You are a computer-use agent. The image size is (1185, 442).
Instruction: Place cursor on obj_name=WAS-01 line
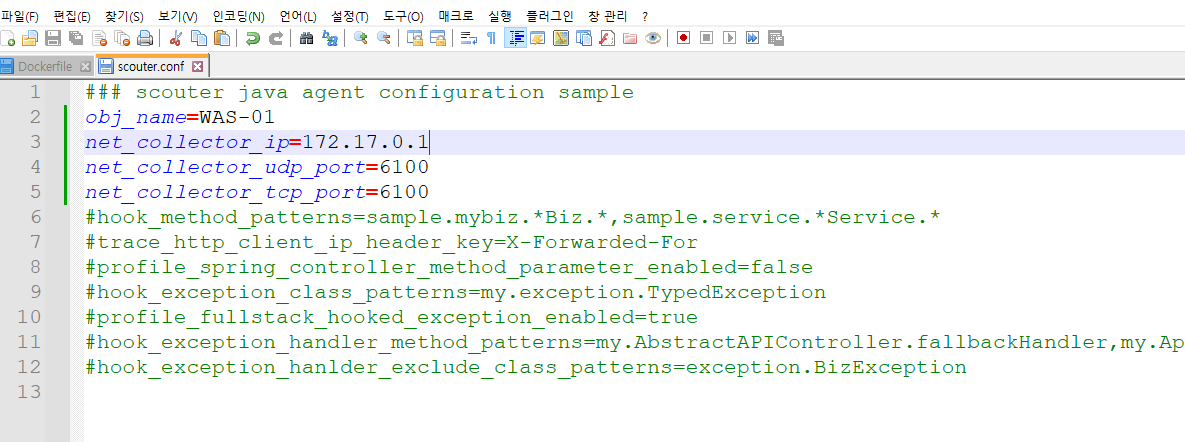(x=179, y=118)
